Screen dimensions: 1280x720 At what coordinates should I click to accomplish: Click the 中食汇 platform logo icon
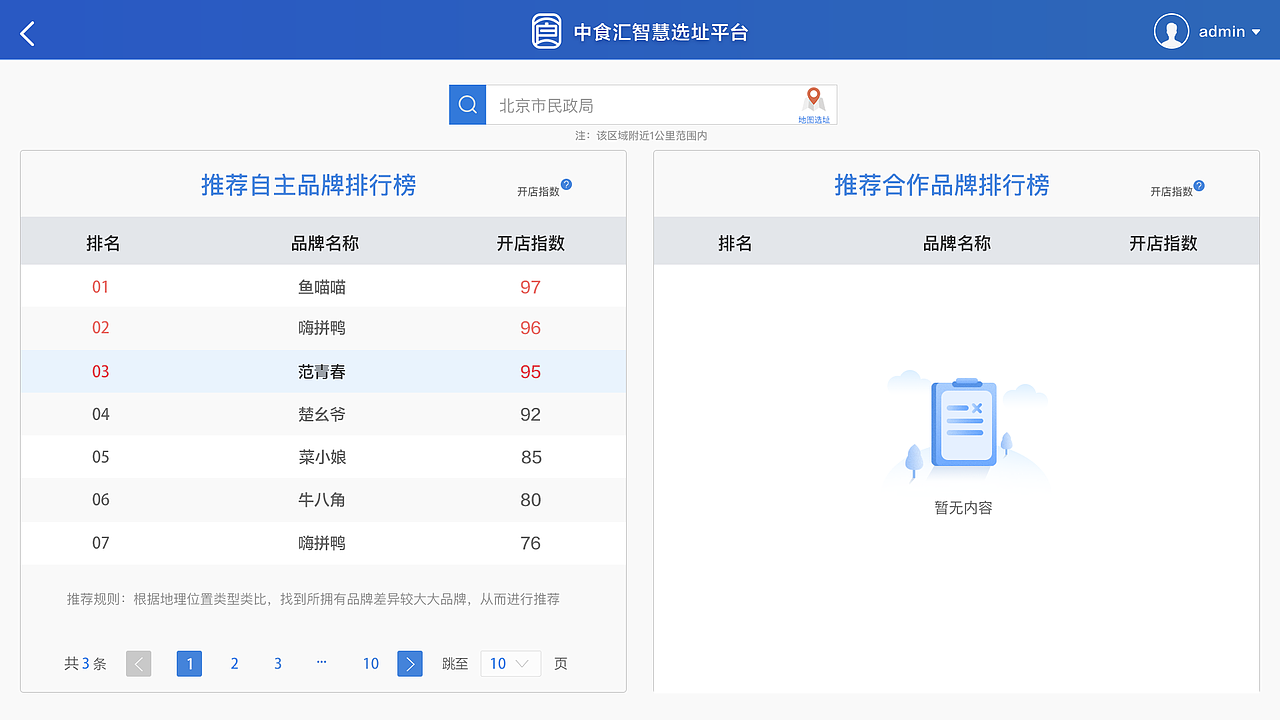(x=548, y=29)
